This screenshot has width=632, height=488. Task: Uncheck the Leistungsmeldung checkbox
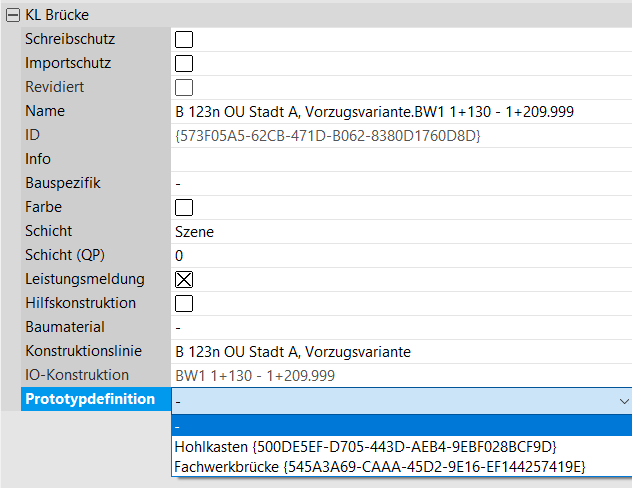click(x=184, y=280)
